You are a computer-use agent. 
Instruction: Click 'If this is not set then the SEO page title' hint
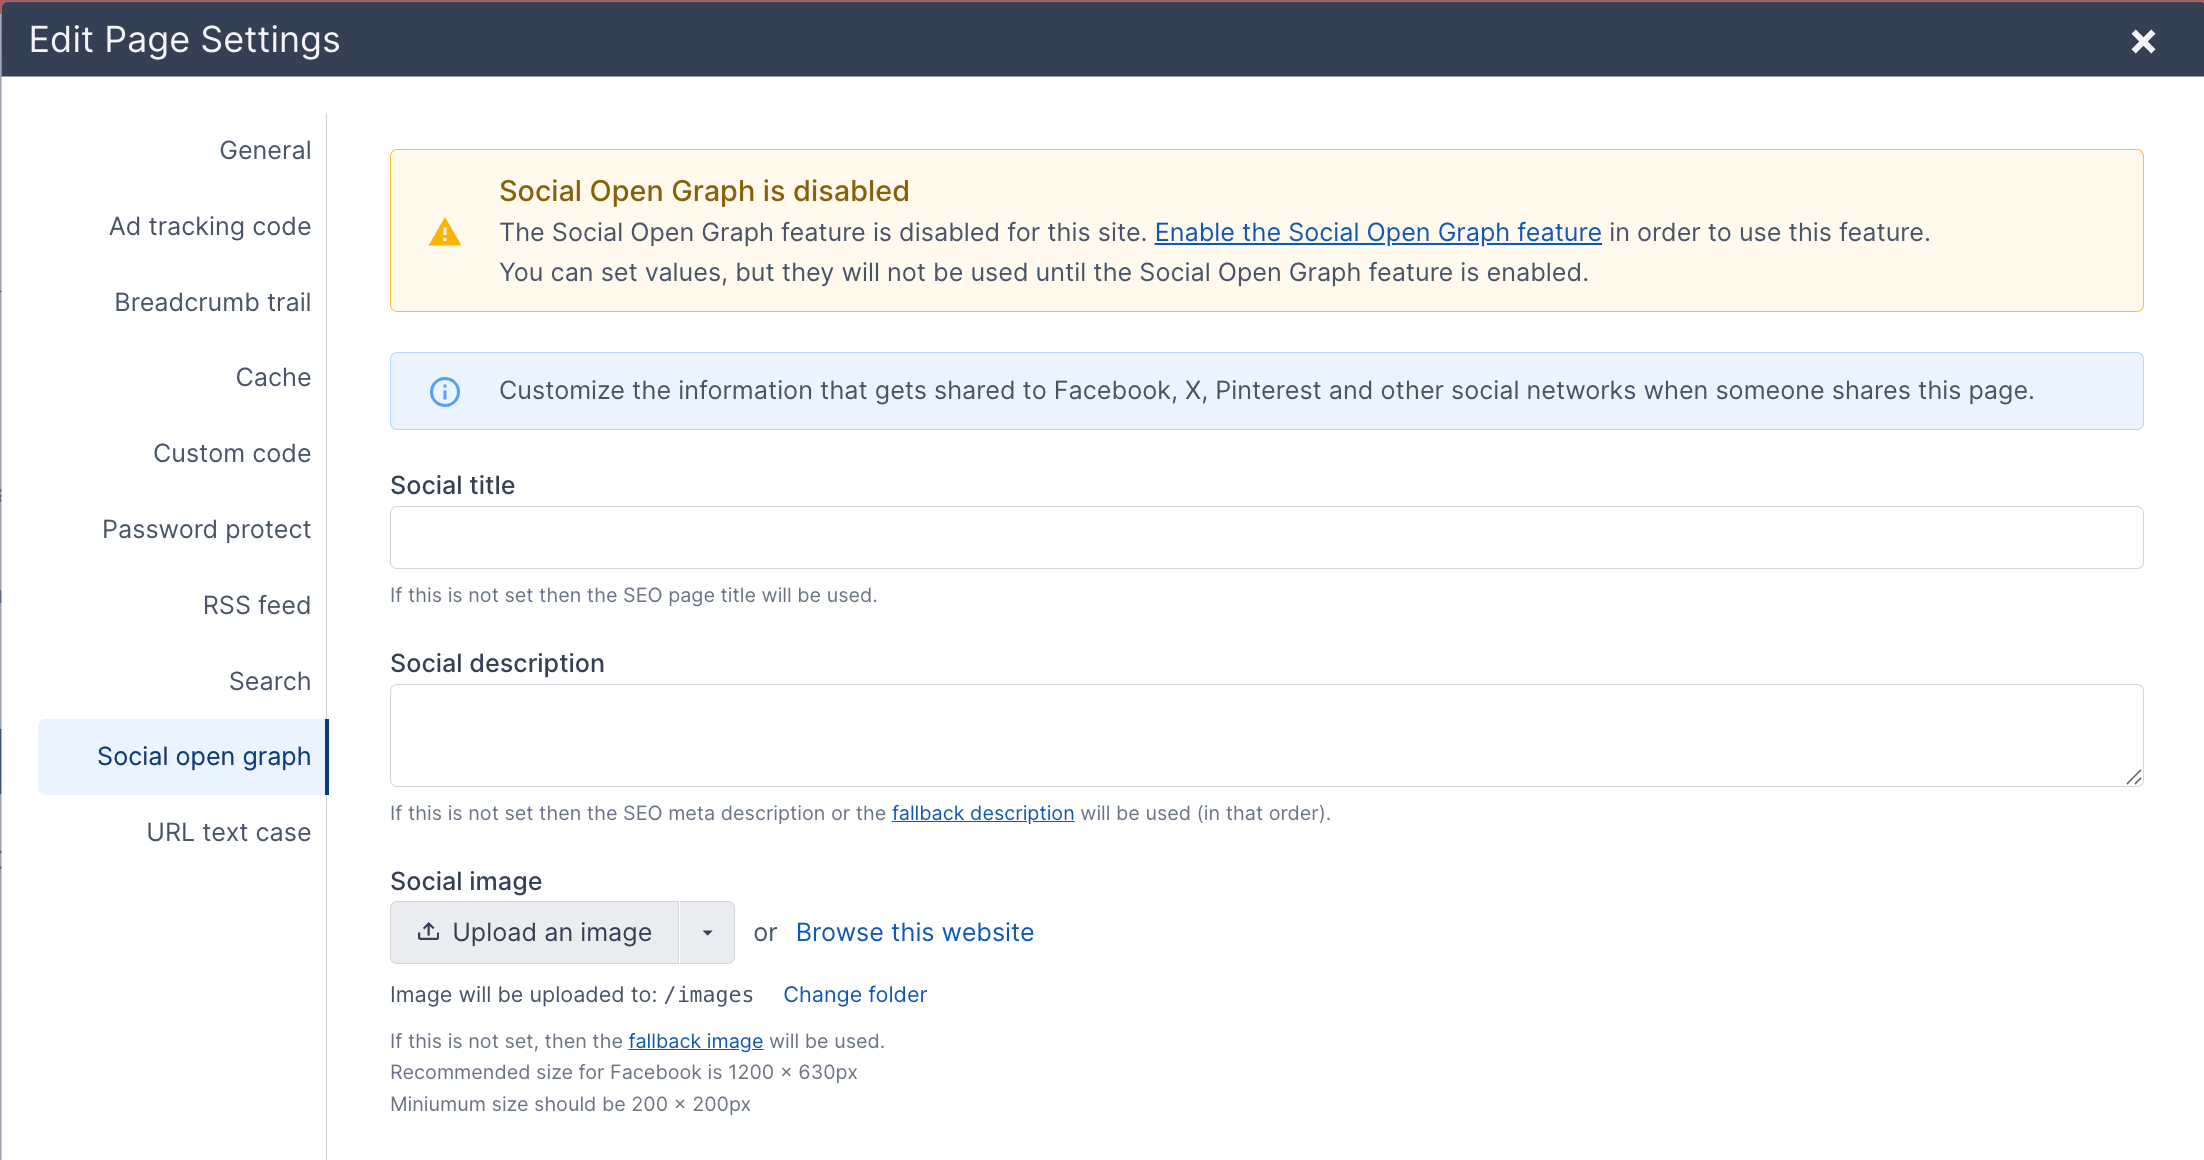633,595
